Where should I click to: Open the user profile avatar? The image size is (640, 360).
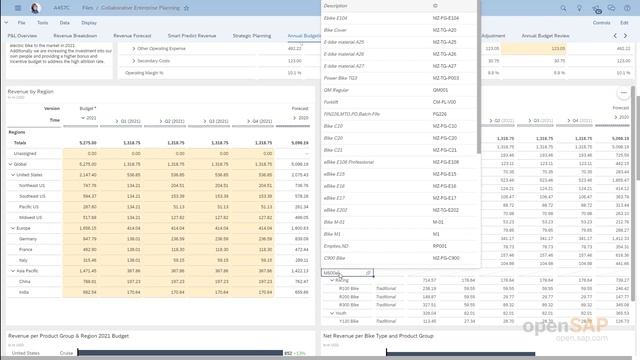click(36, 8)
